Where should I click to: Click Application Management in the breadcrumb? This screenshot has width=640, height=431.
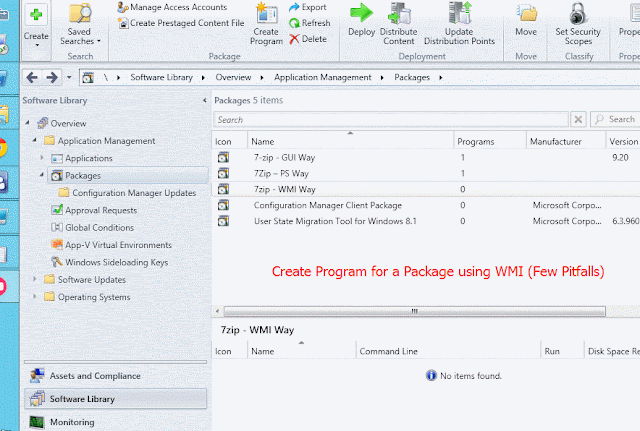coord(322,77)
